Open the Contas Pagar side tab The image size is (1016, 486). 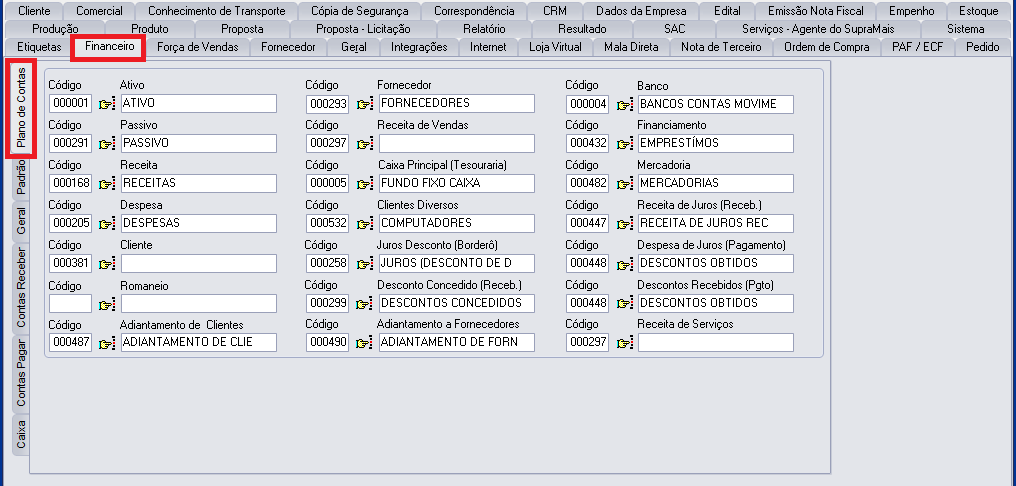click(x=21, y=373)
